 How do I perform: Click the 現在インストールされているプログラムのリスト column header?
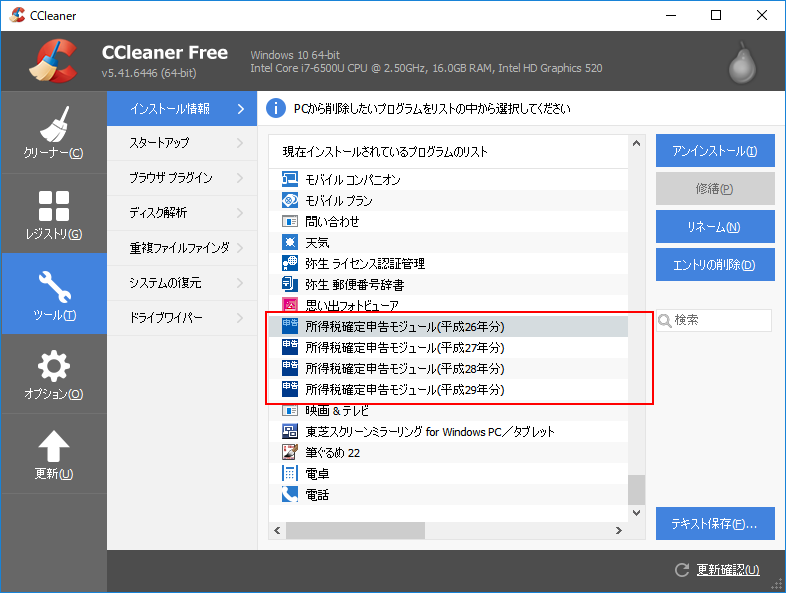tap(448, 152)
